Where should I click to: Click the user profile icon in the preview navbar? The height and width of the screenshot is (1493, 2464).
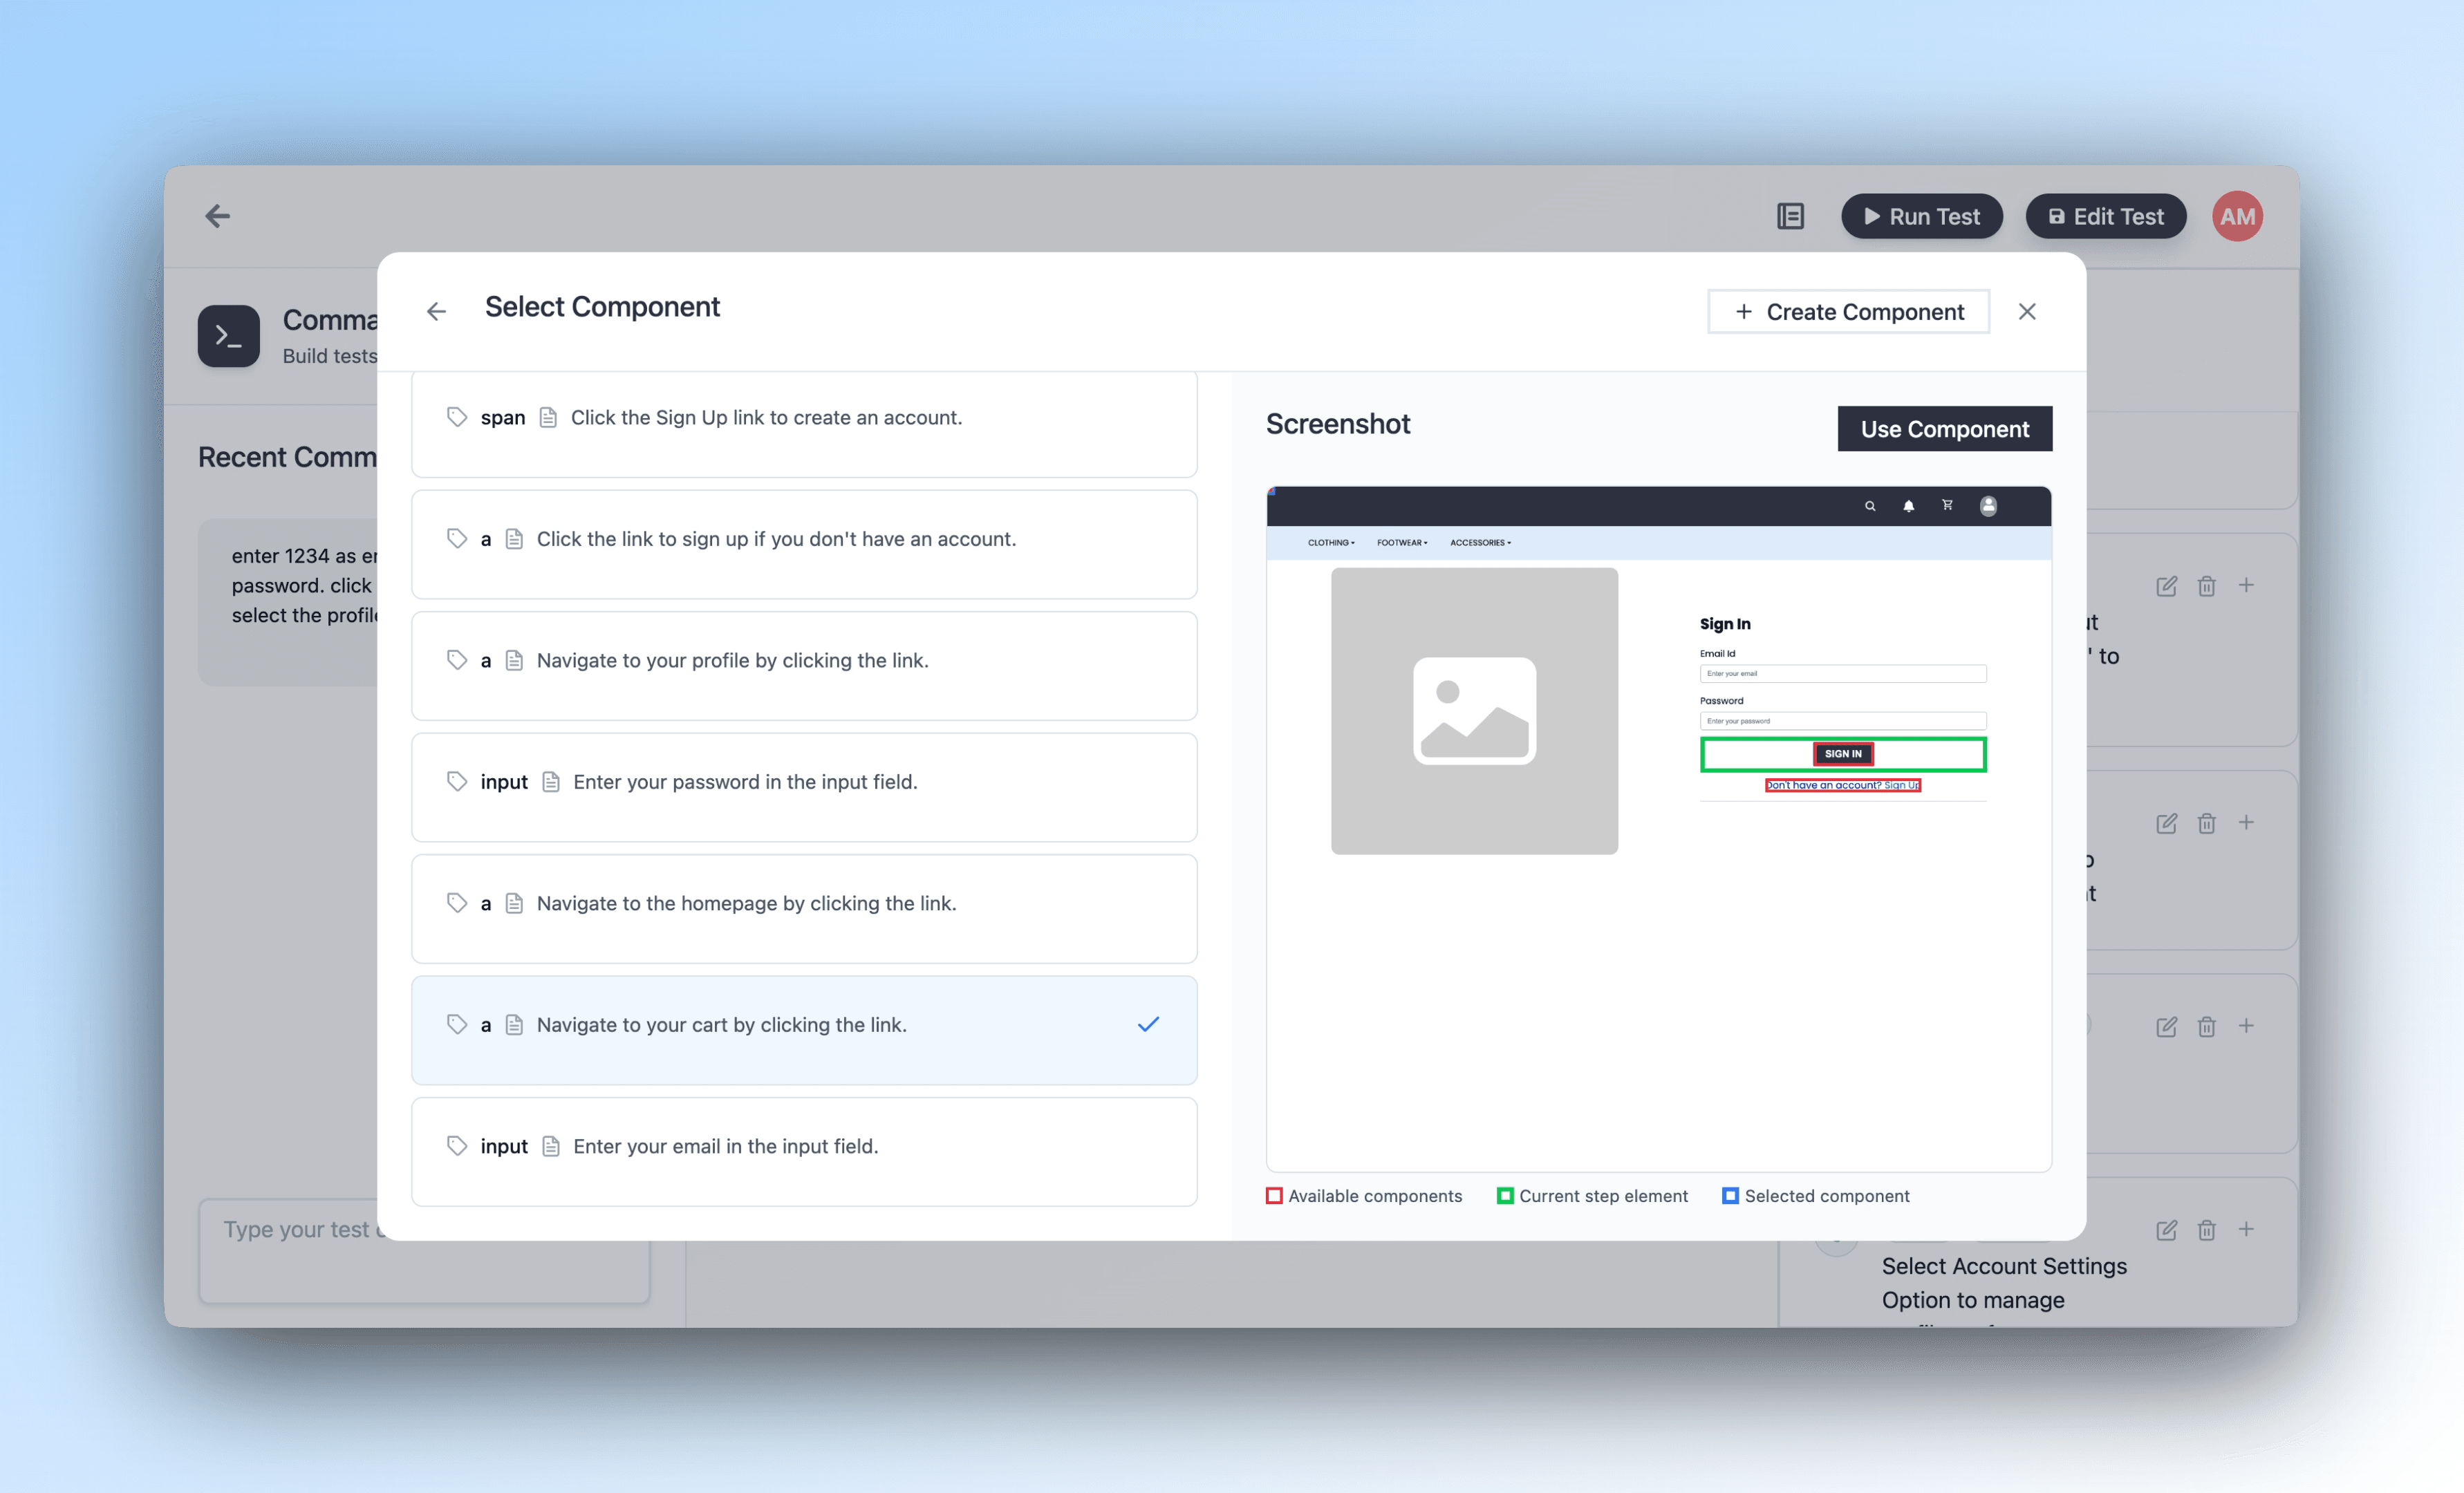(x=1988, y=506)
